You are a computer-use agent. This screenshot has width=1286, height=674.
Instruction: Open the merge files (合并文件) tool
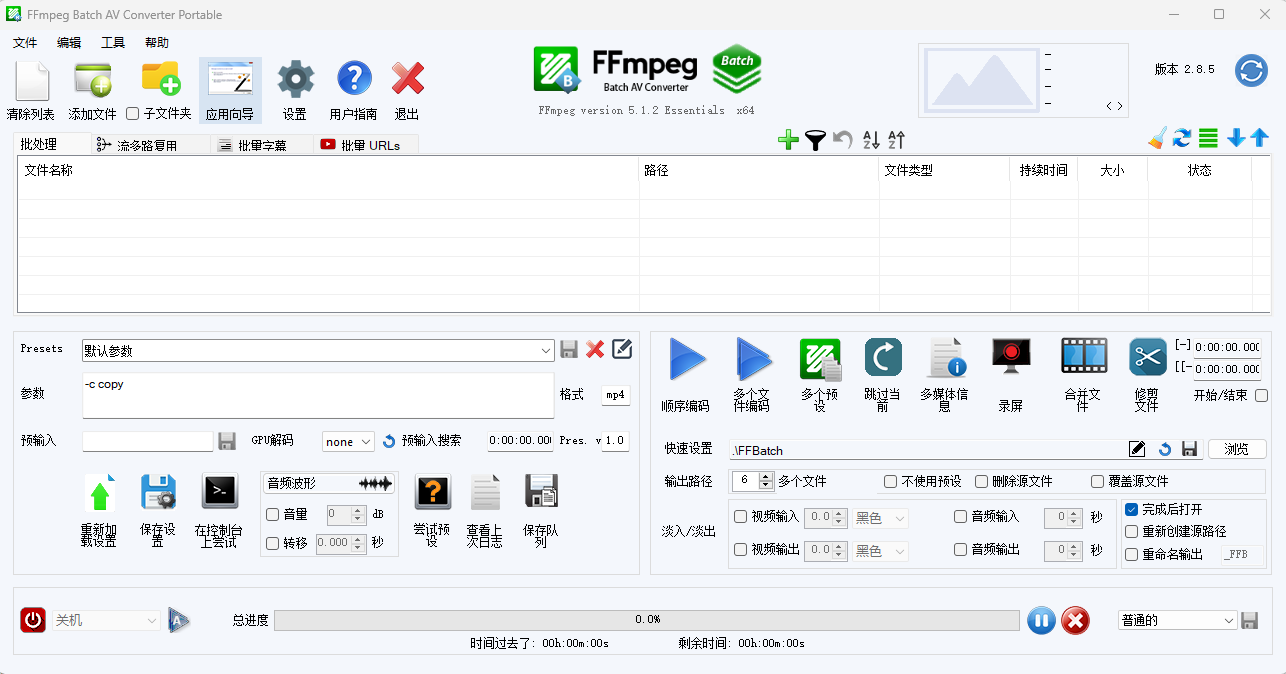1082,356
